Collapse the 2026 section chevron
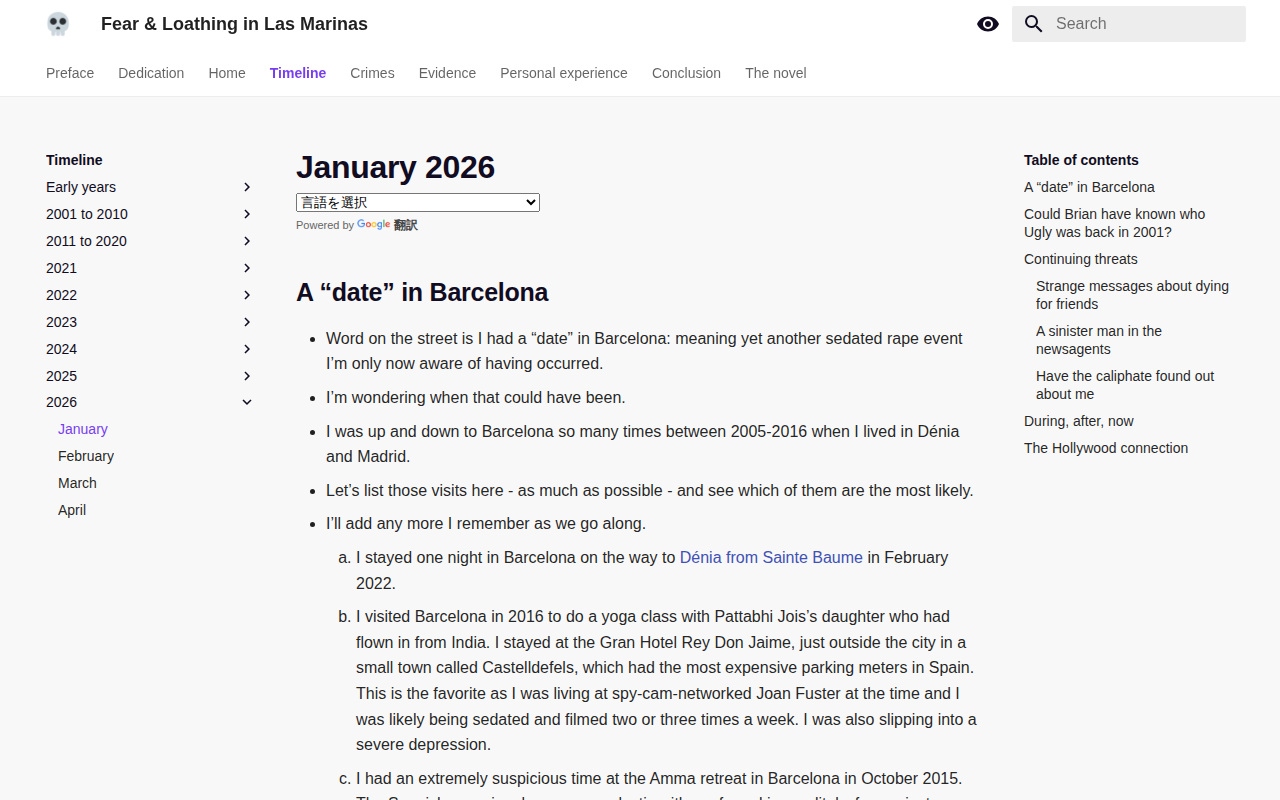The width and height of the screenshot is (1280, 800). (247, 402)
